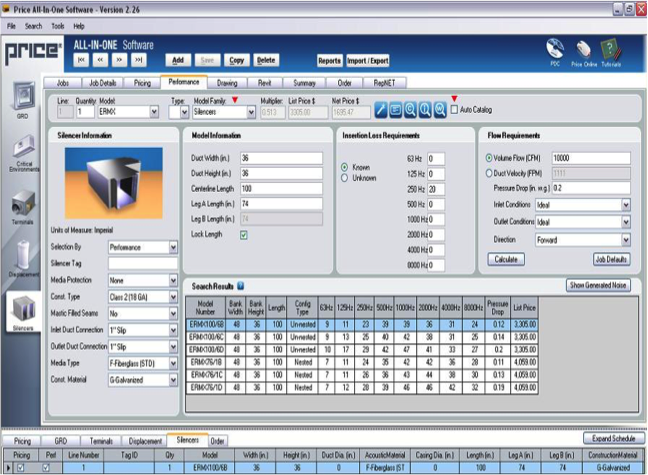Image resolution: width=648 pixels, height=475 pixels.
Task: Select the Duct Velocity (FPM) option
Action: point(489,173)
